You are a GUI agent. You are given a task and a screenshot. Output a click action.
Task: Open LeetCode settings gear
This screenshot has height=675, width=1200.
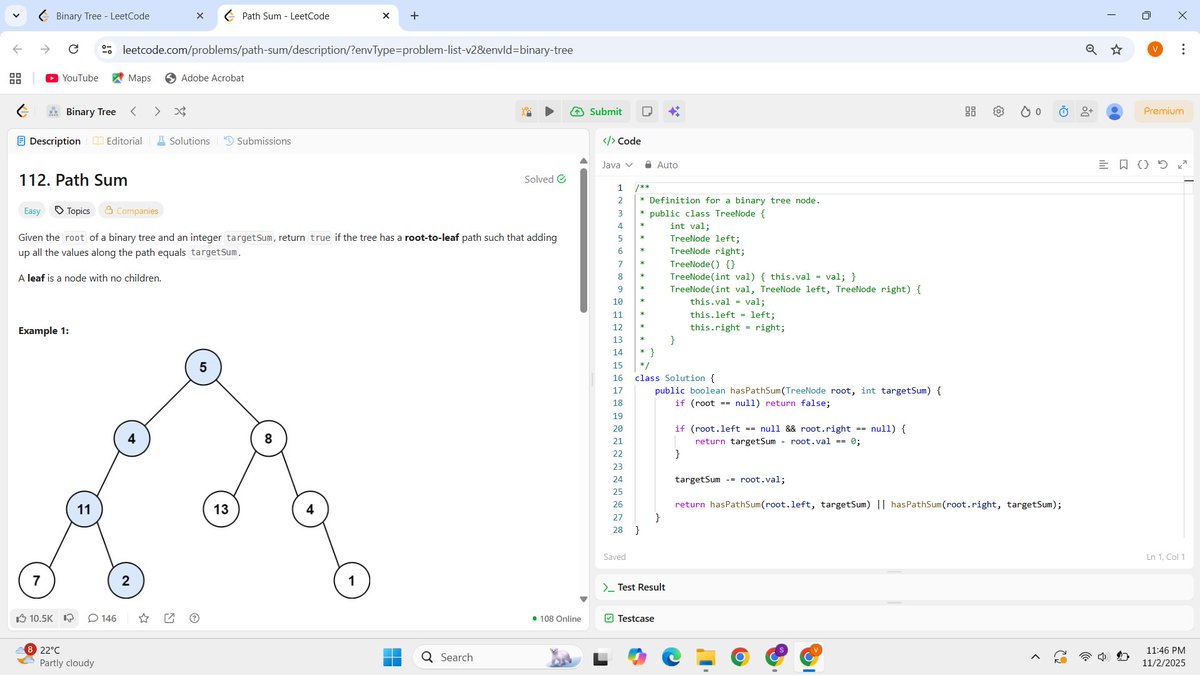(x=998, y=111)
